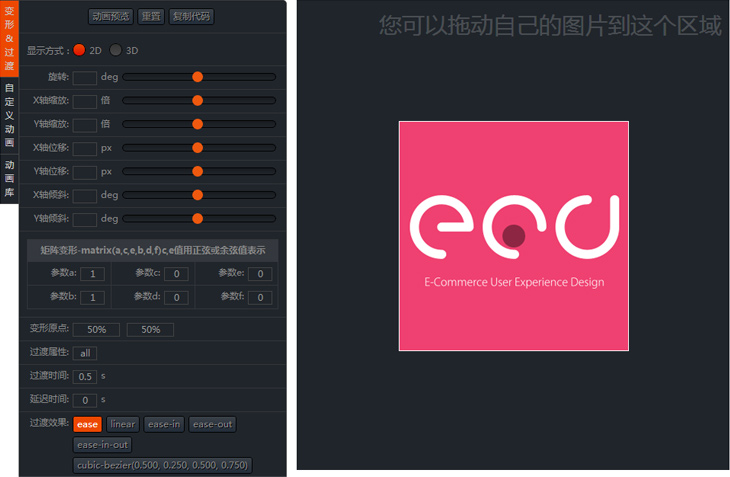Click the Y轴位移 slider handle

coord(197,171)
